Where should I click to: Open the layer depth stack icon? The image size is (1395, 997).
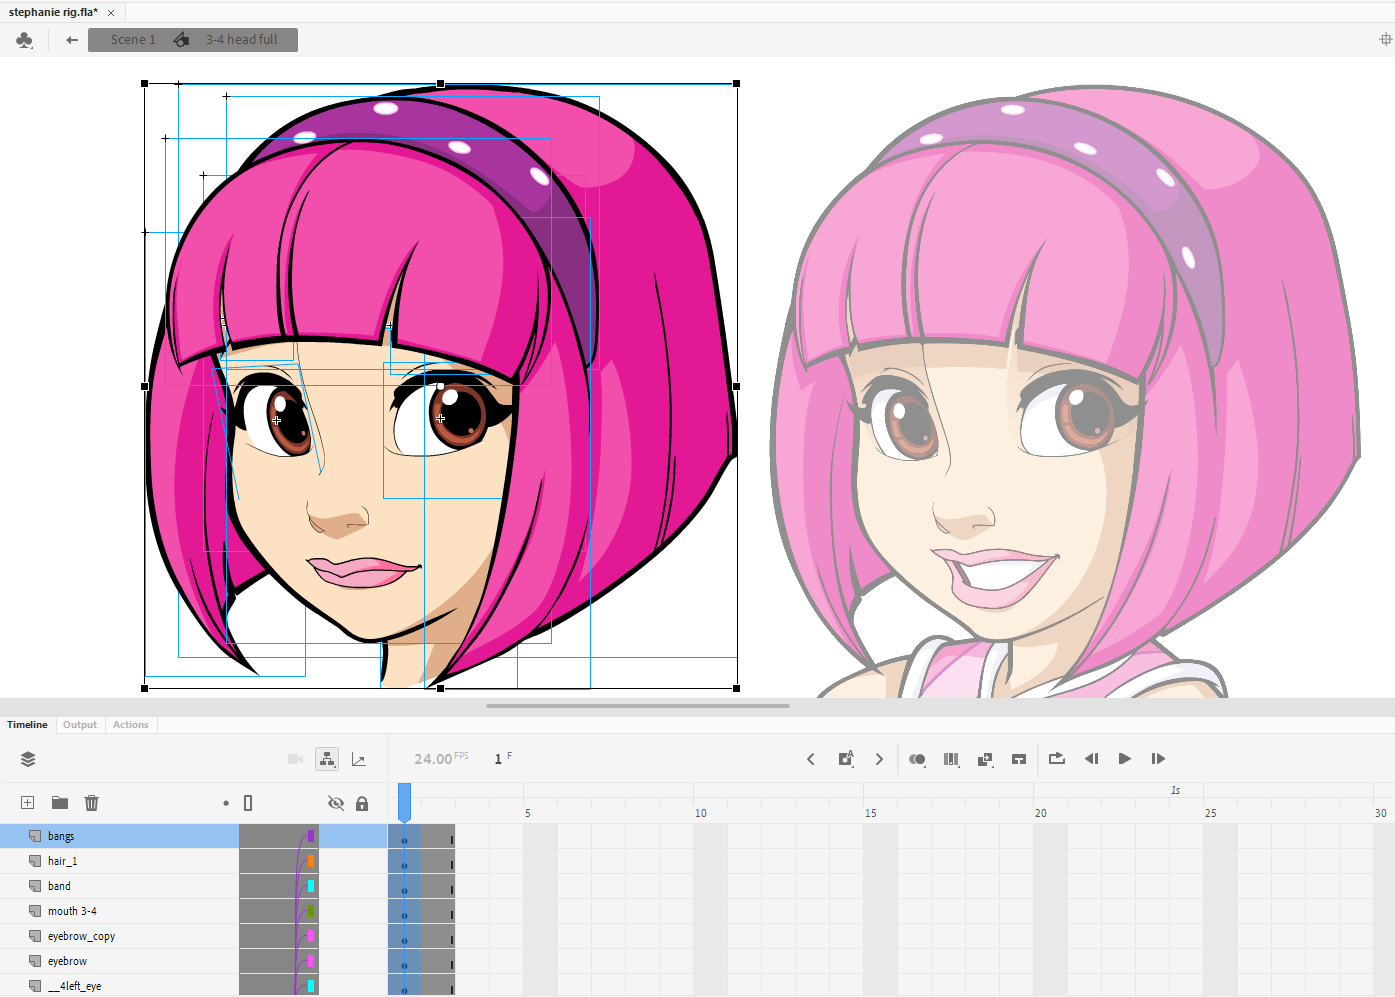[28, 759]
